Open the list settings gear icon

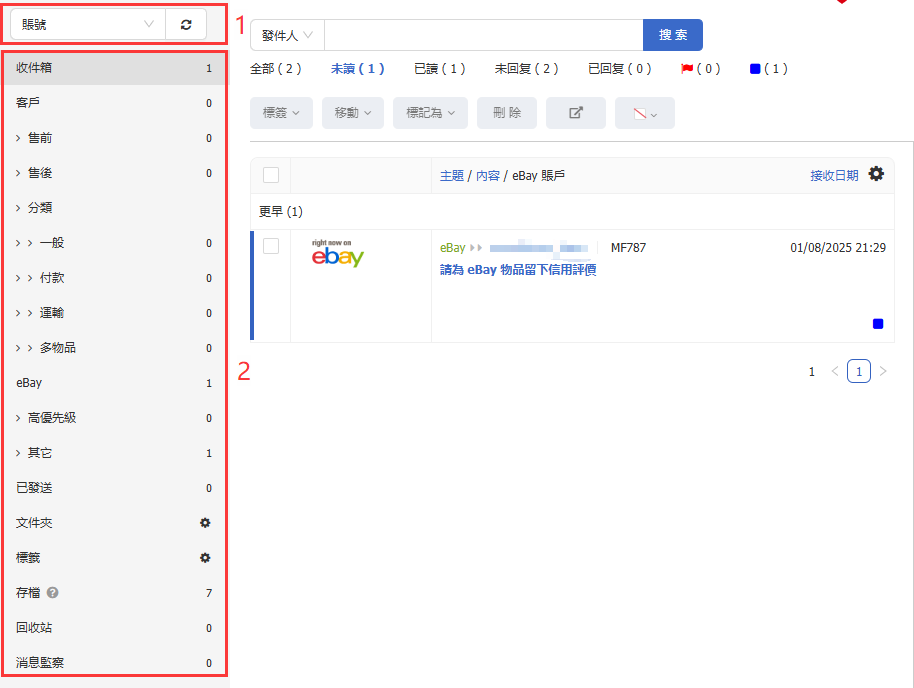(876, 174)
